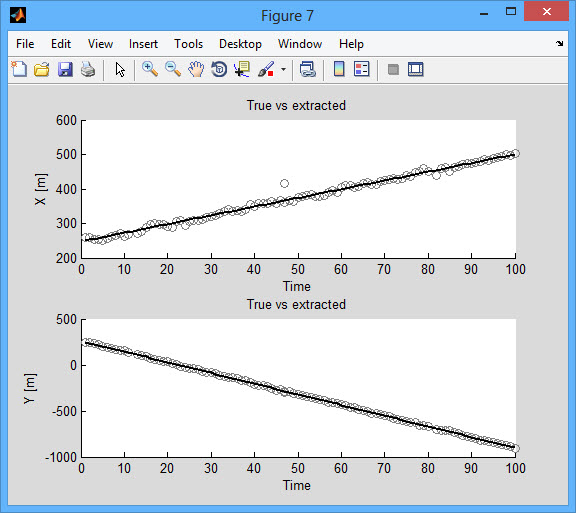Enable the Pan hand tool
This screenshot has height=513, width=576.
196,69
